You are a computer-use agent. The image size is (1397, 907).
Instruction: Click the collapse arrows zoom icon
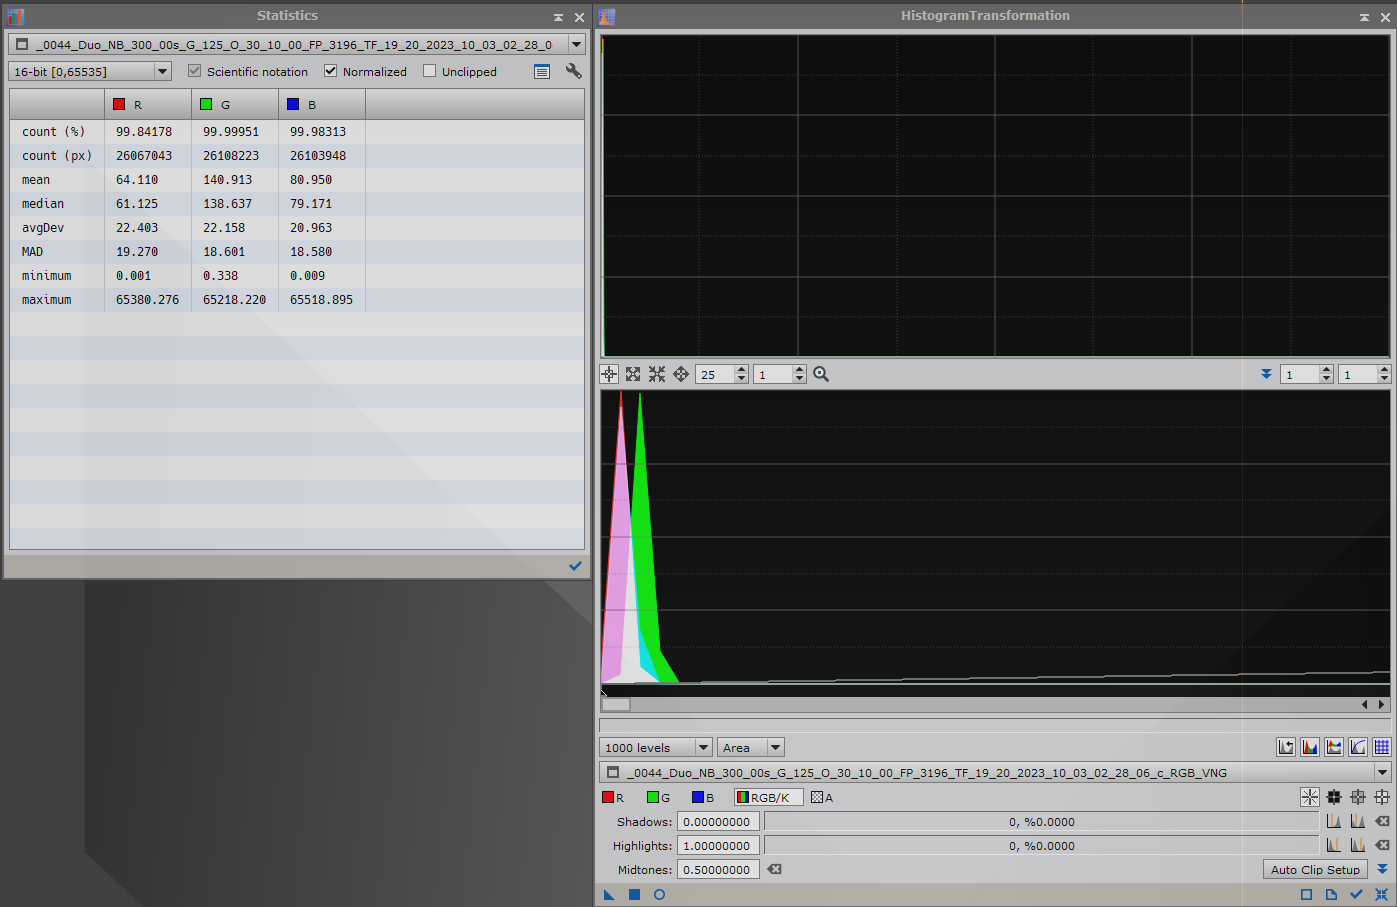[x=657, y=374]
